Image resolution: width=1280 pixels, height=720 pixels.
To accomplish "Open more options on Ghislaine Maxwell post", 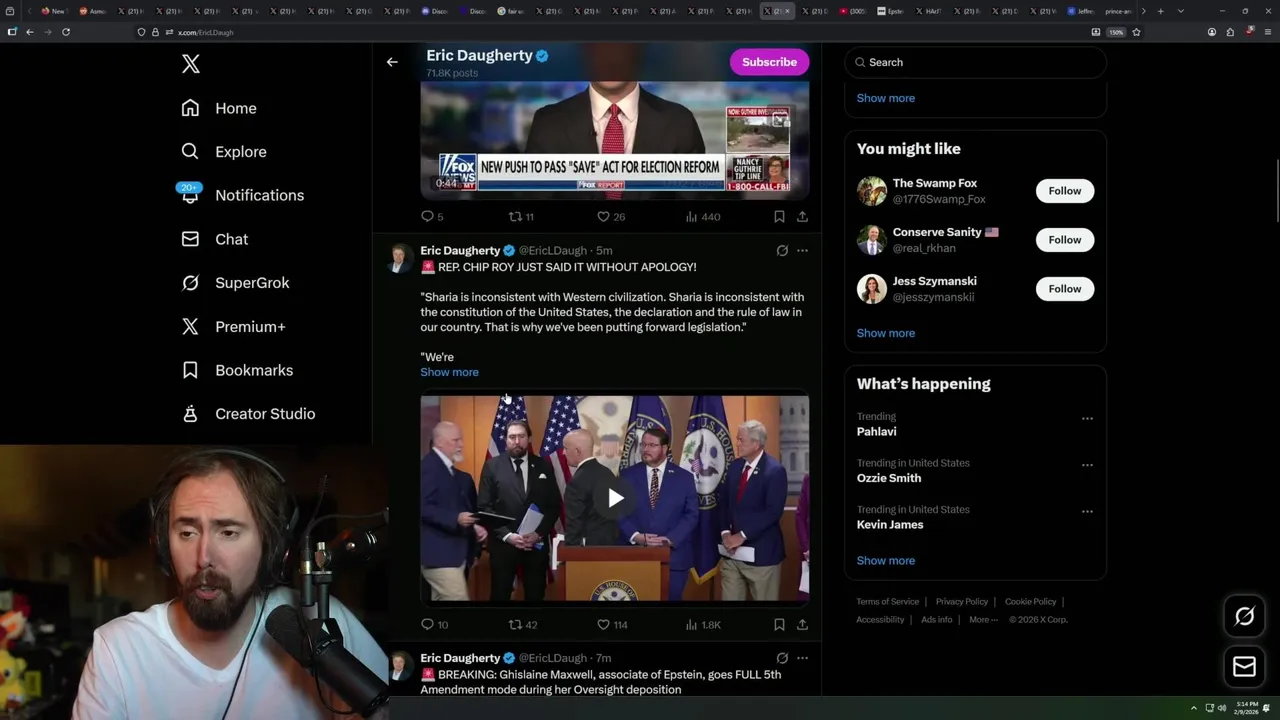I will click(x=802, y=658).
